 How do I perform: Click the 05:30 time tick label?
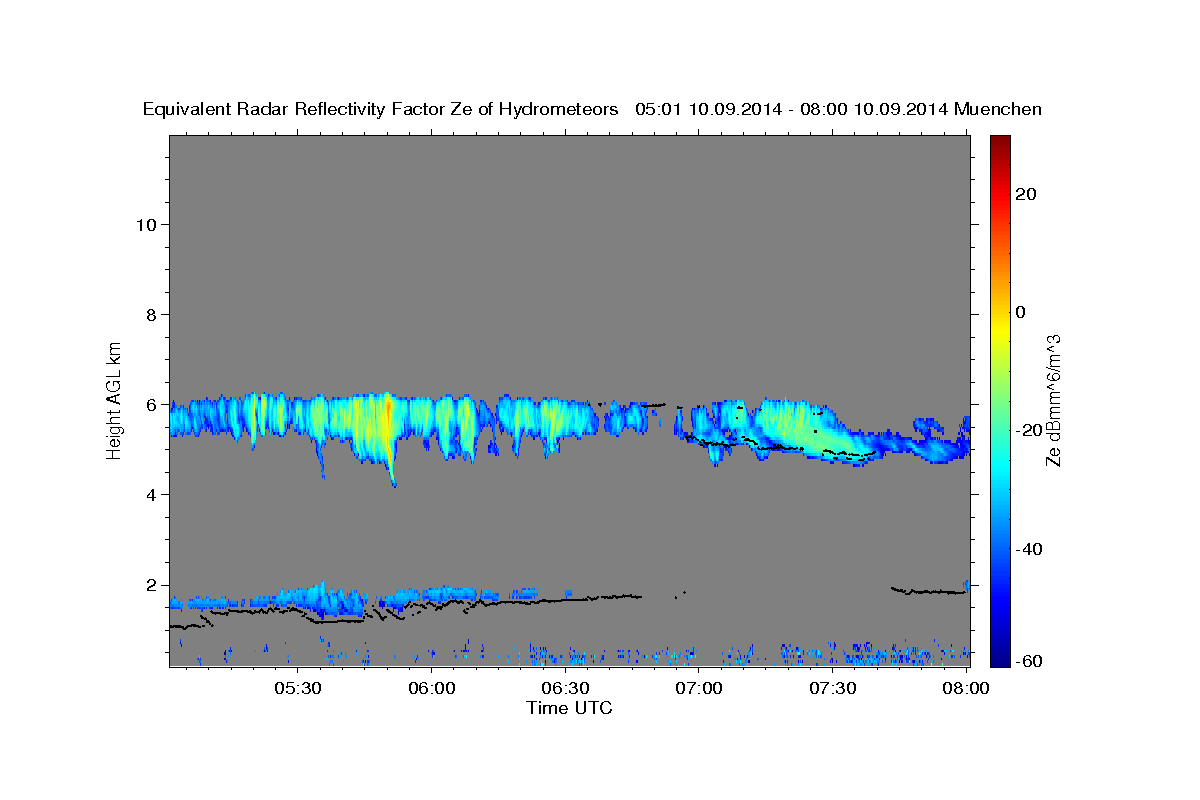pyautogui.click(x=298, y=688)
